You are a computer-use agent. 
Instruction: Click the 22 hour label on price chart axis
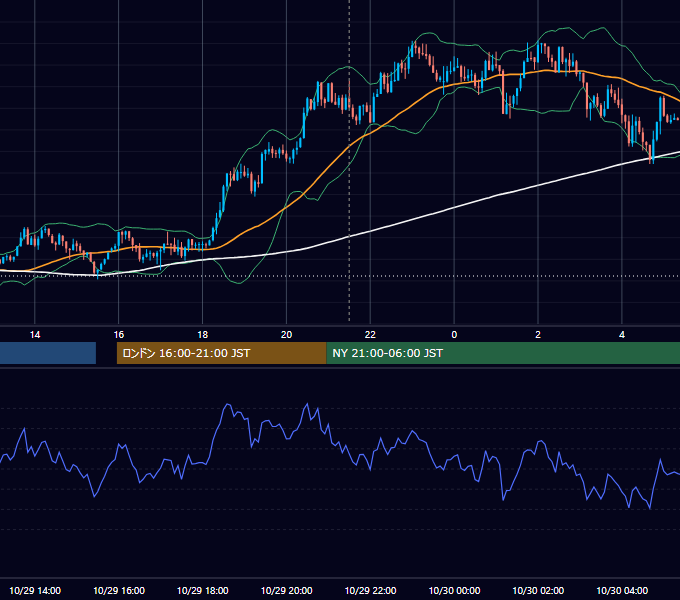pos(370,335)
